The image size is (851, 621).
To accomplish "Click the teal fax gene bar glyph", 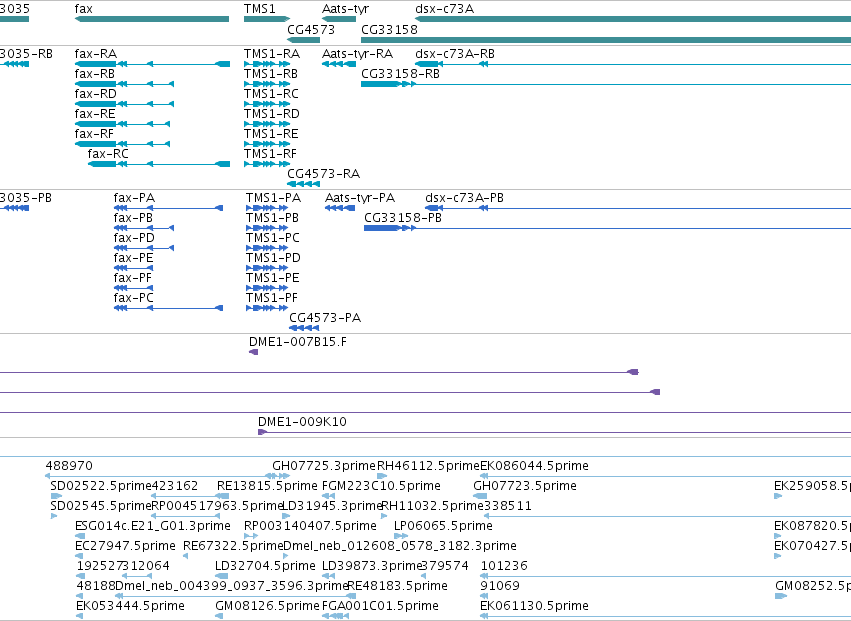I will 152,19.
